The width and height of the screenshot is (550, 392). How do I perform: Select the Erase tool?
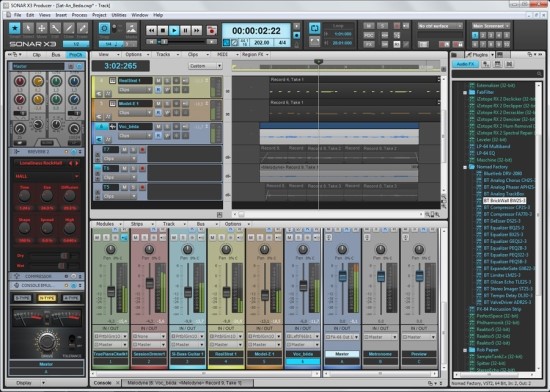coord(82,28)
